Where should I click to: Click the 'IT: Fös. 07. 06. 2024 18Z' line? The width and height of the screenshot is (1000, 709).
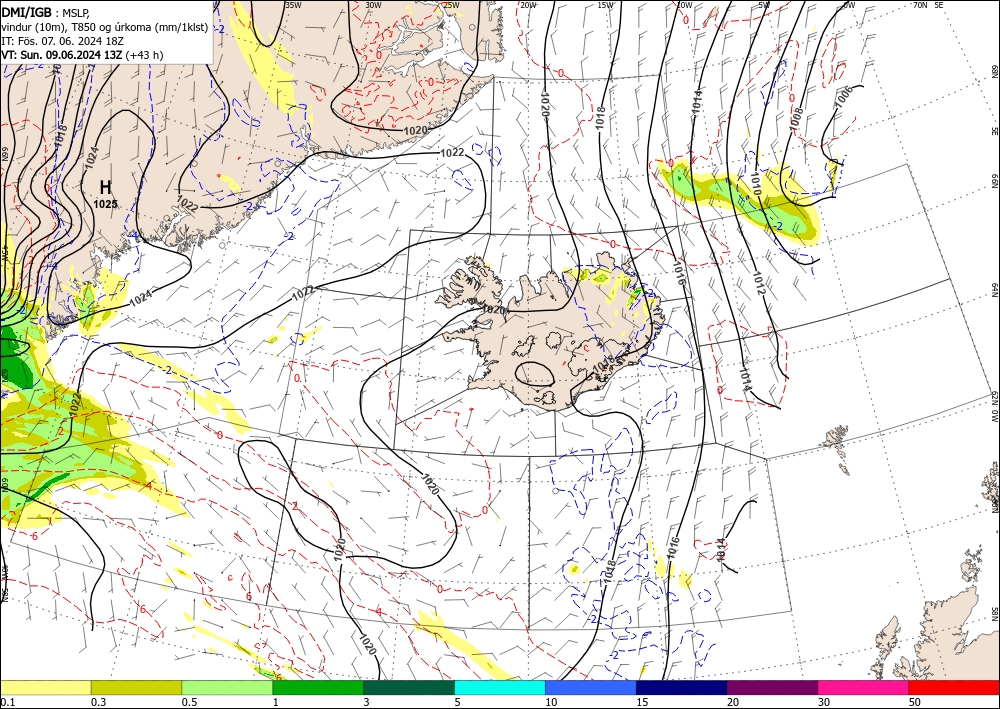62,41
